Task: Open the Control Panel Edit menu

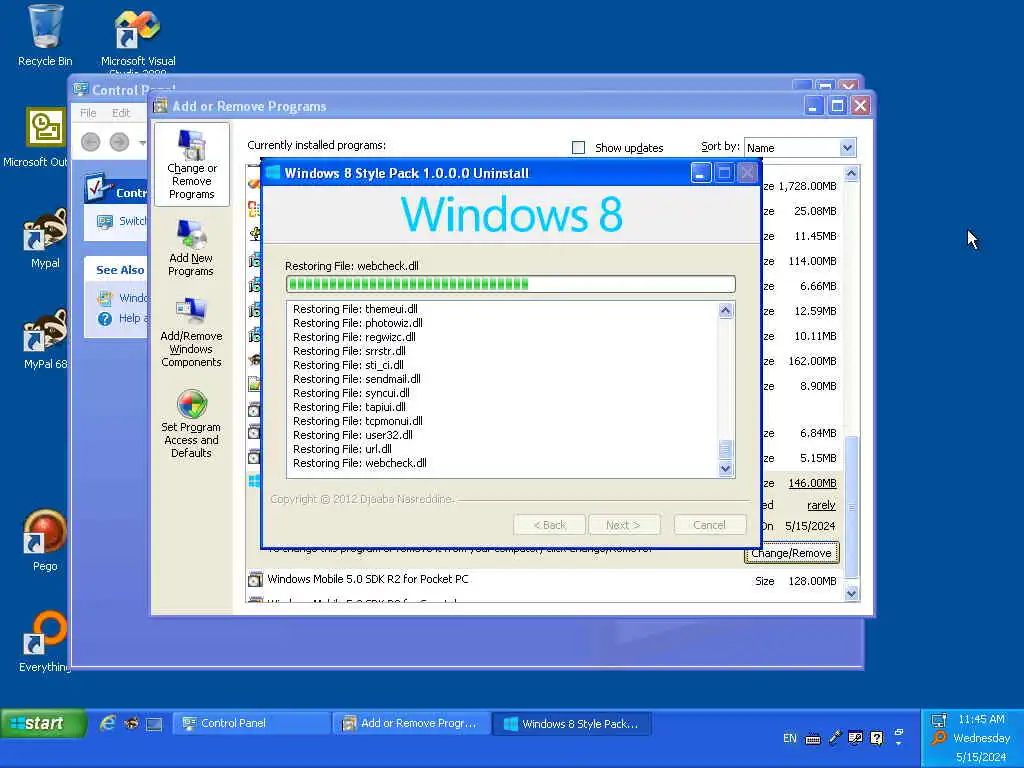Action: (121, 113)
